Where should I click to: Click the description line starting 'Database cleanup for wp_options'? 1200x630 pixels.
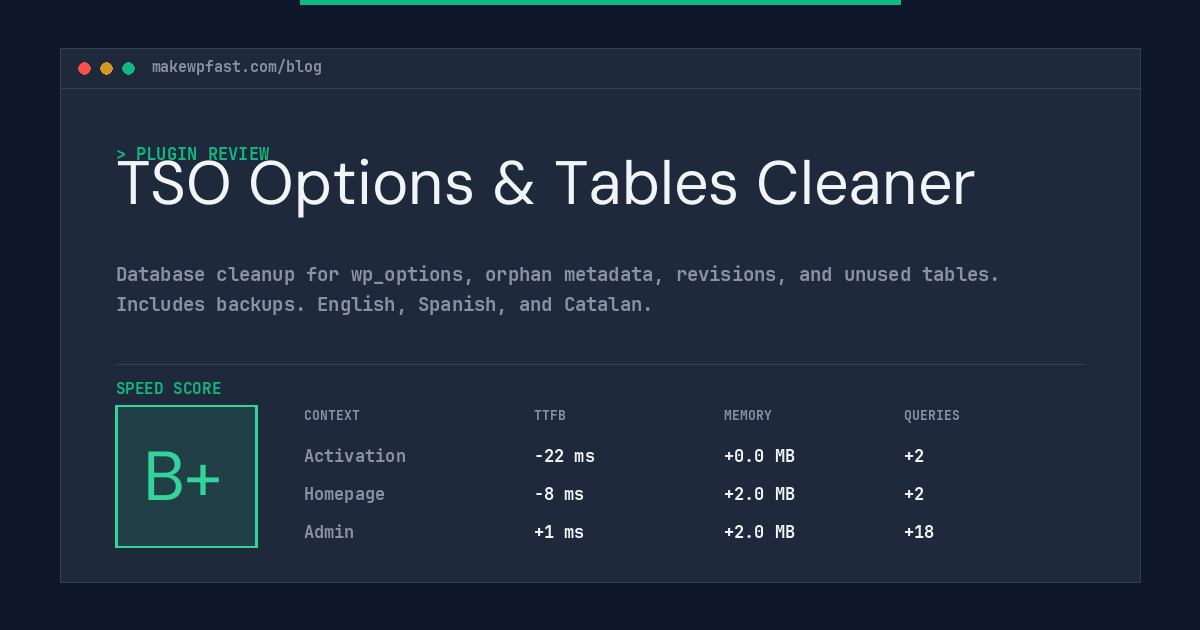tap(558, 275)
